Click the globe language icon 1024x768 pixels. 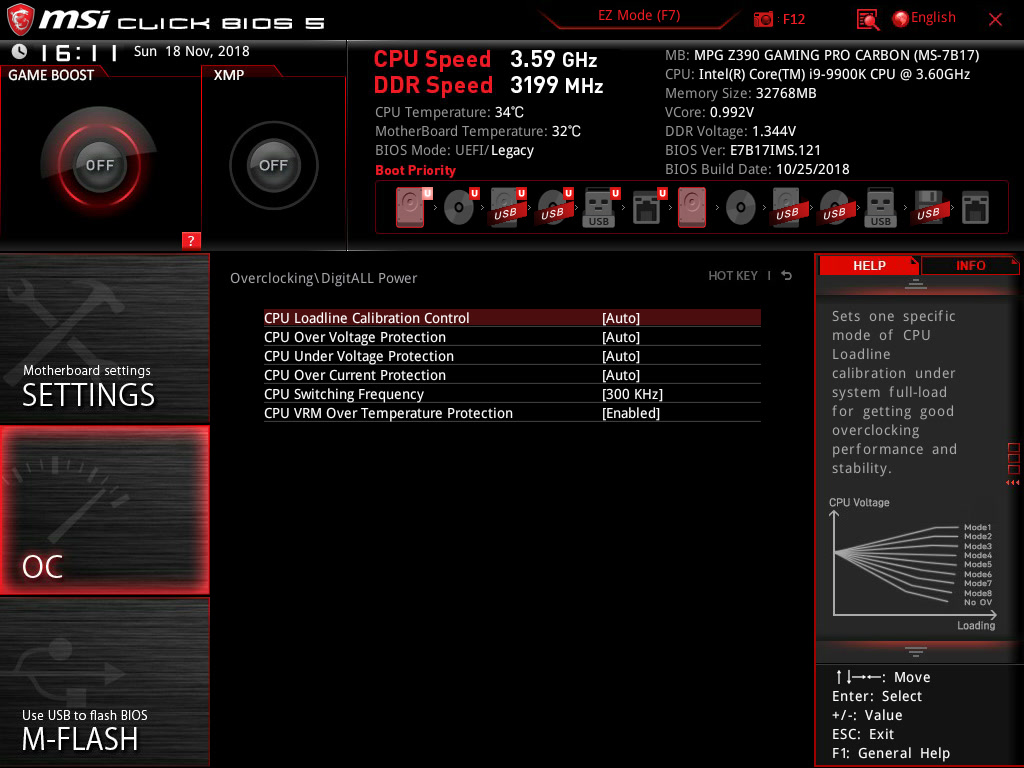901,19
